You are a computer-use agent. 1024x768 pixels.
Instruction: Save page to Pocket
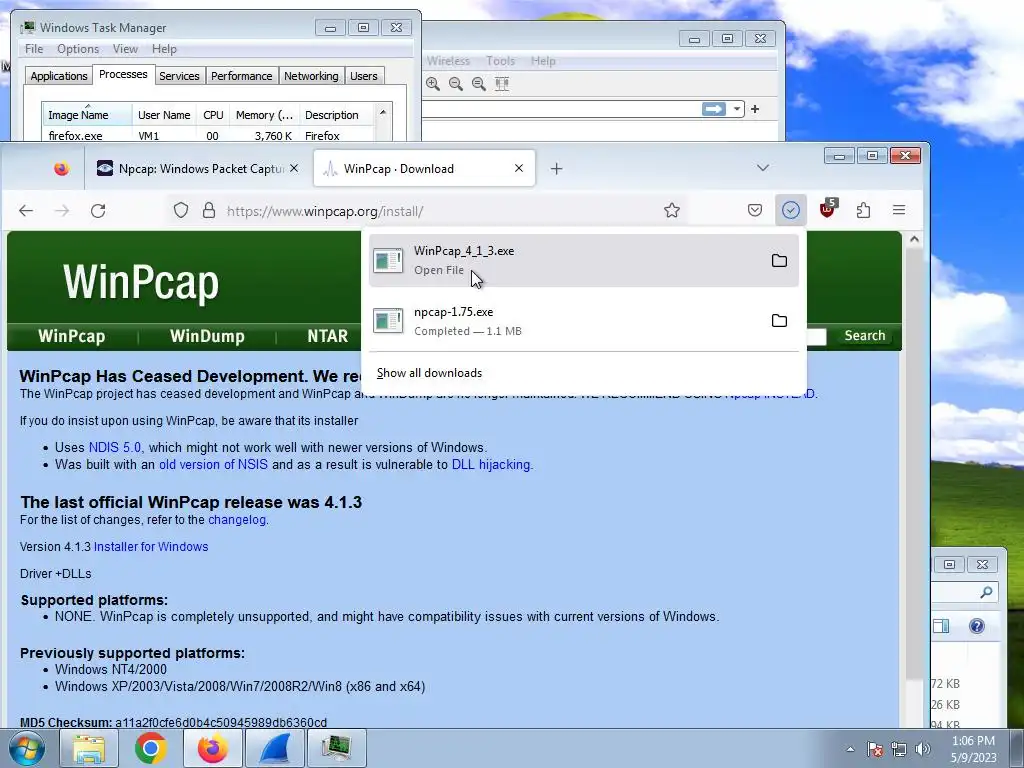[x=755, y=210]
